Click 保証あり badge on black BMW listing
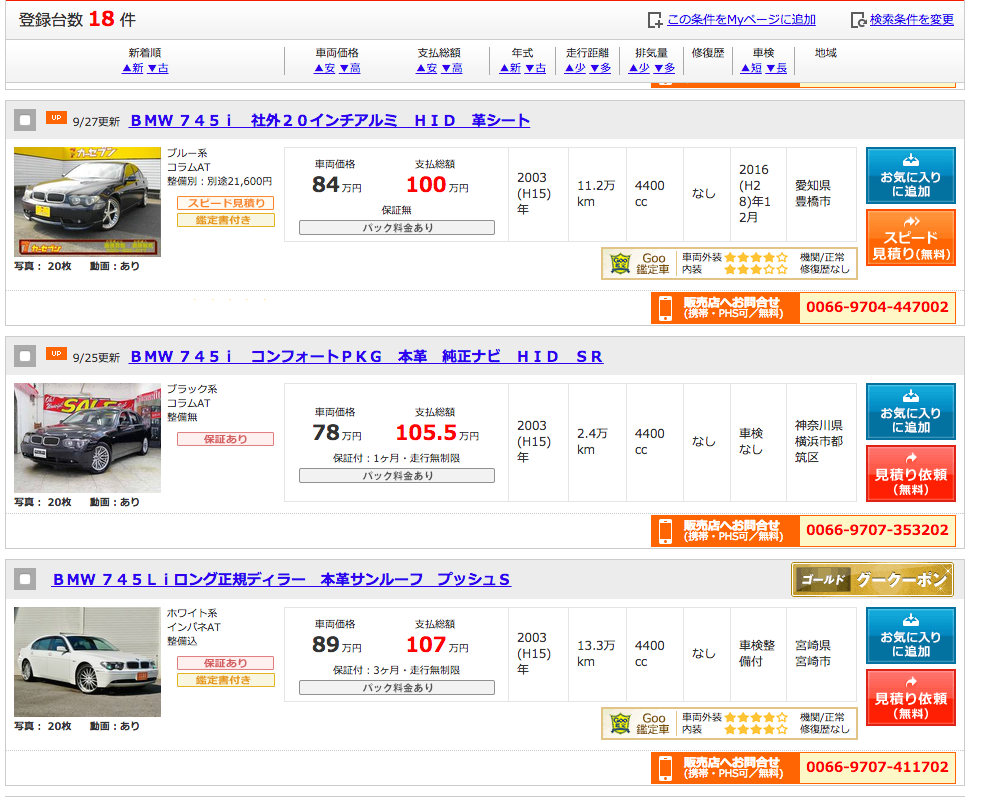 click(226, 439)
